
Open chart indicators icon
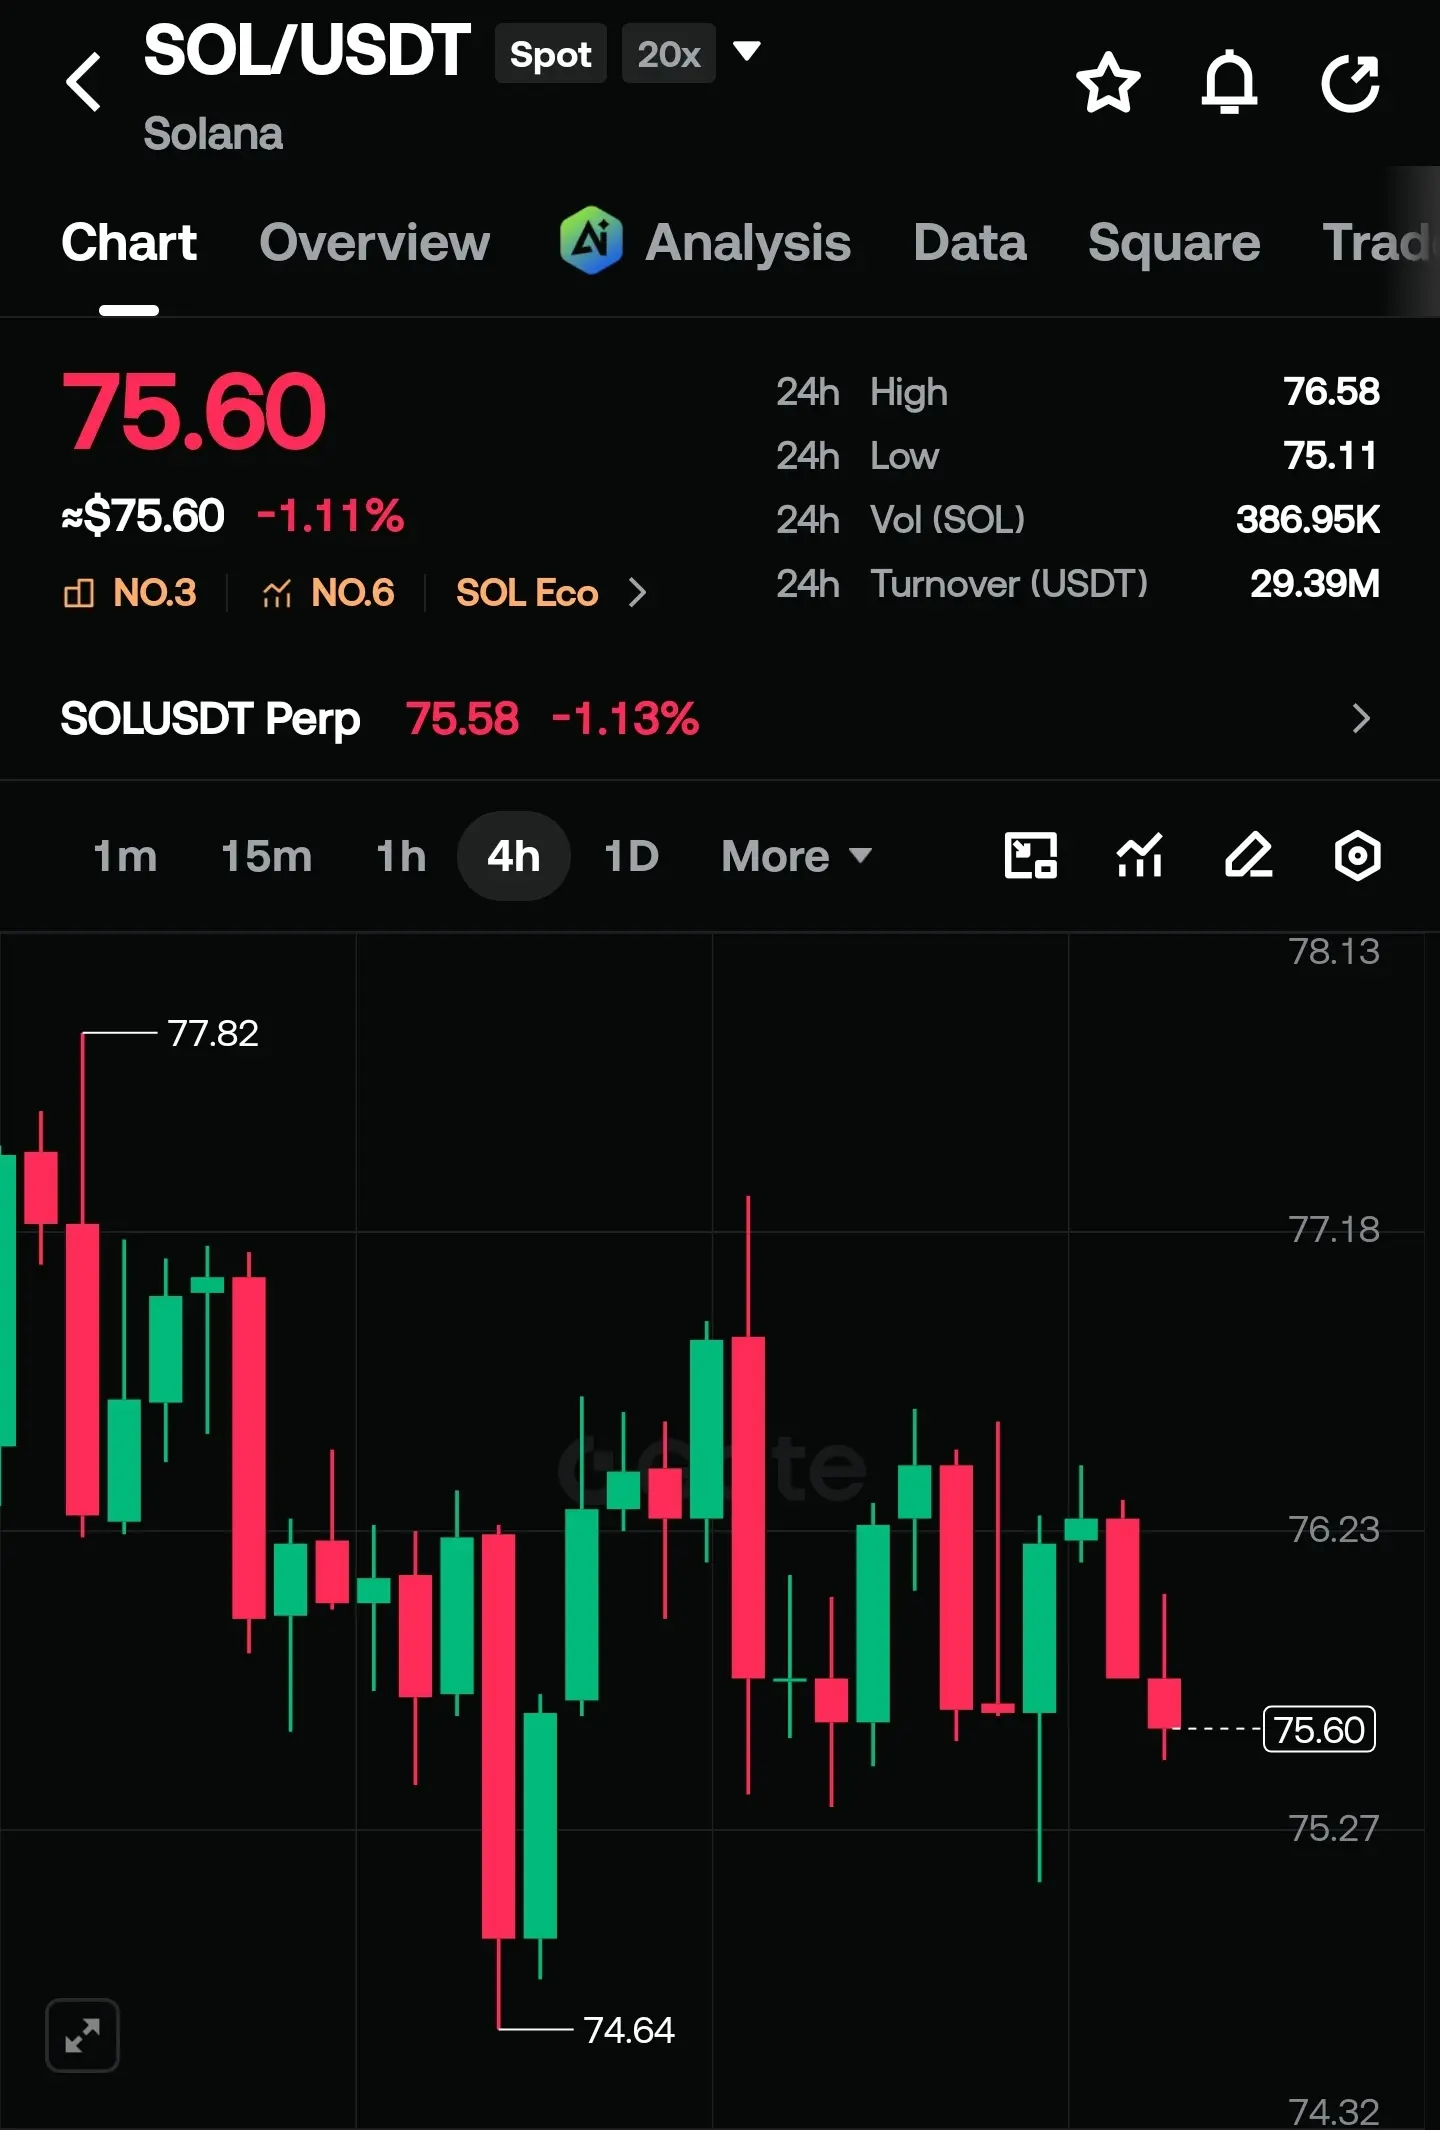tap(1139, 856)
